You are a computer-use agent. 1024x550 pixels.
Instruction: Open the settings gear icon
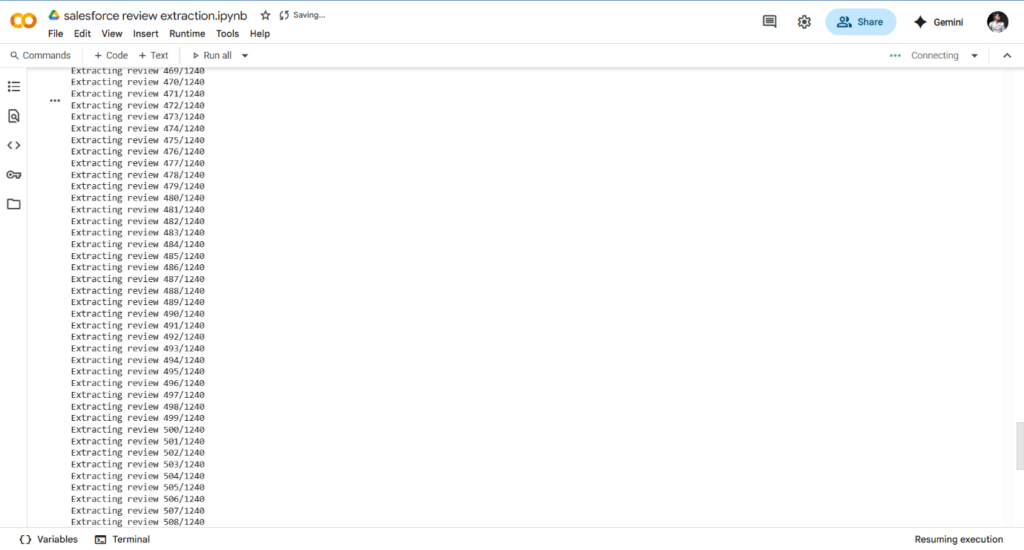coord(804,22)
